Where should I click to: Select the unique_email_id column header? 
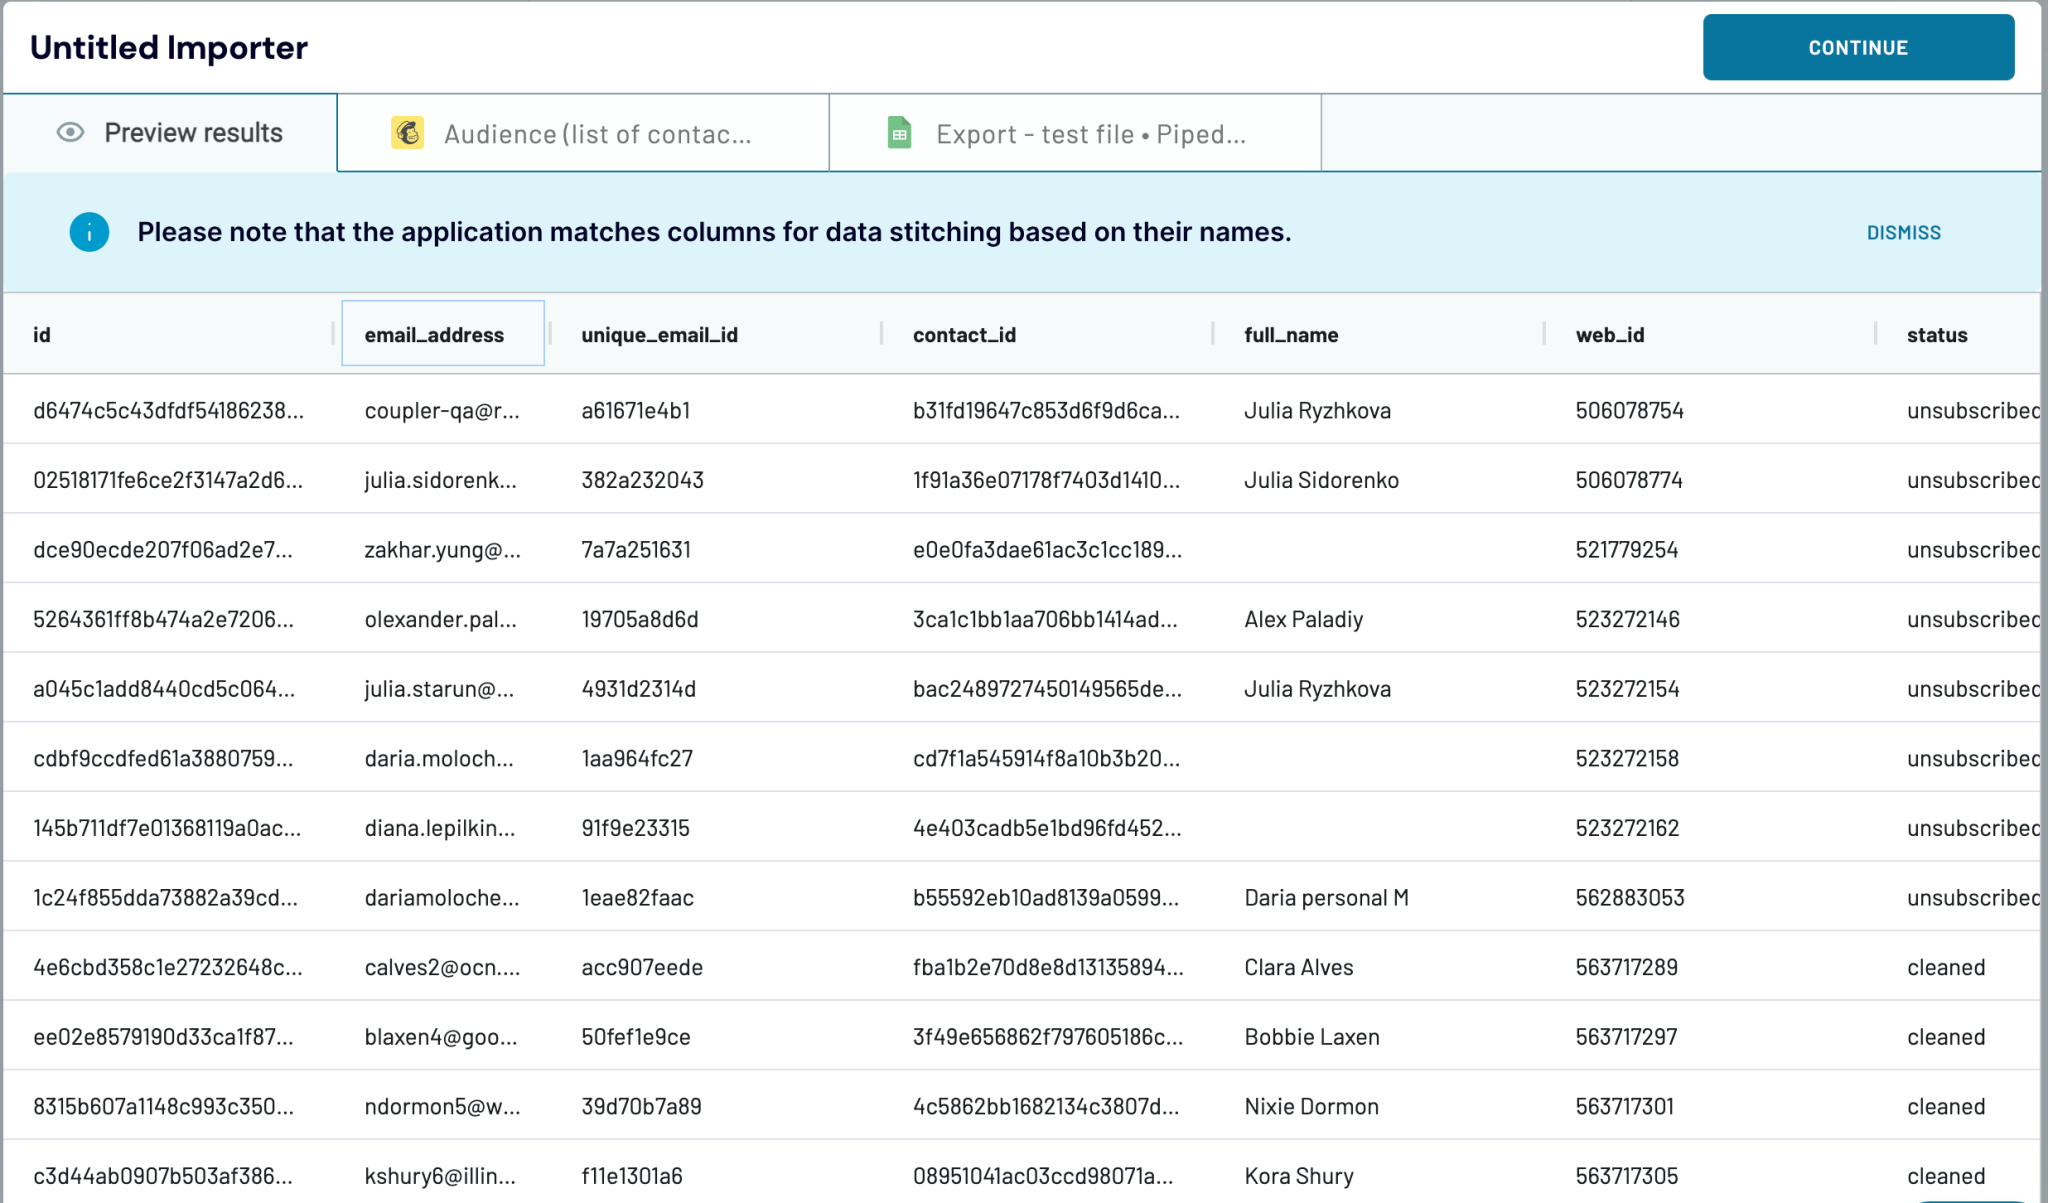657,334
